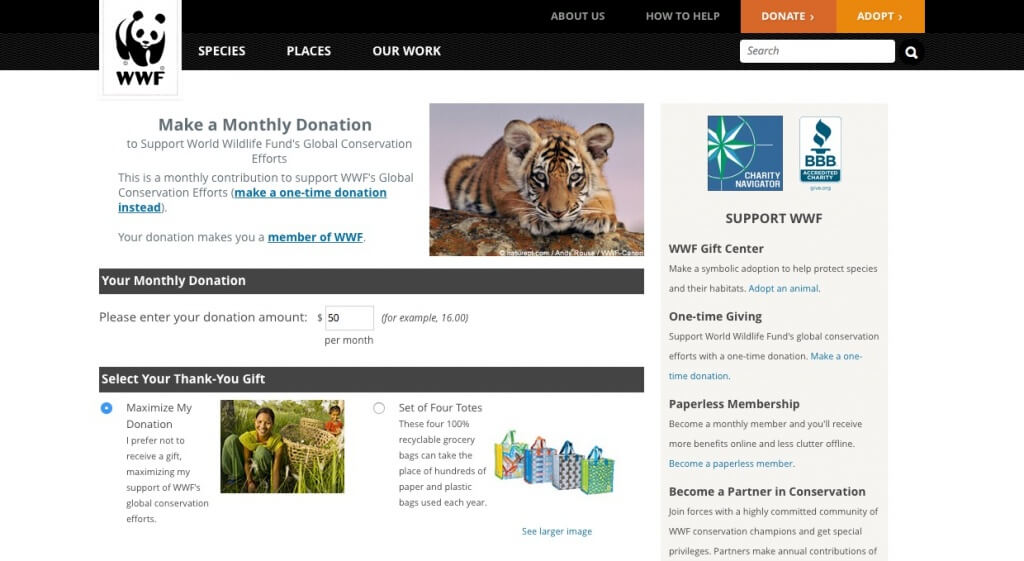Open the Our Work menu
This screenshot has height=561, width=1024.
tap(407, 51)
